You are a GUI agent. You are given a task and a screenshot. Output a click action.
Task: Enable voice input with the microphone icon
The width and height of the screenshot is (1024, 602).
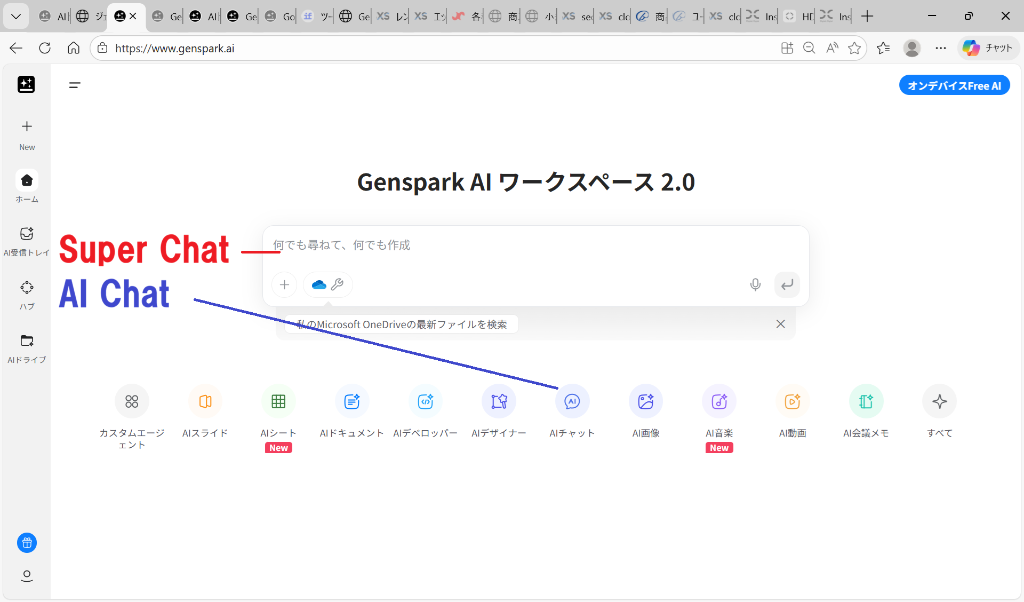(755, 285)
